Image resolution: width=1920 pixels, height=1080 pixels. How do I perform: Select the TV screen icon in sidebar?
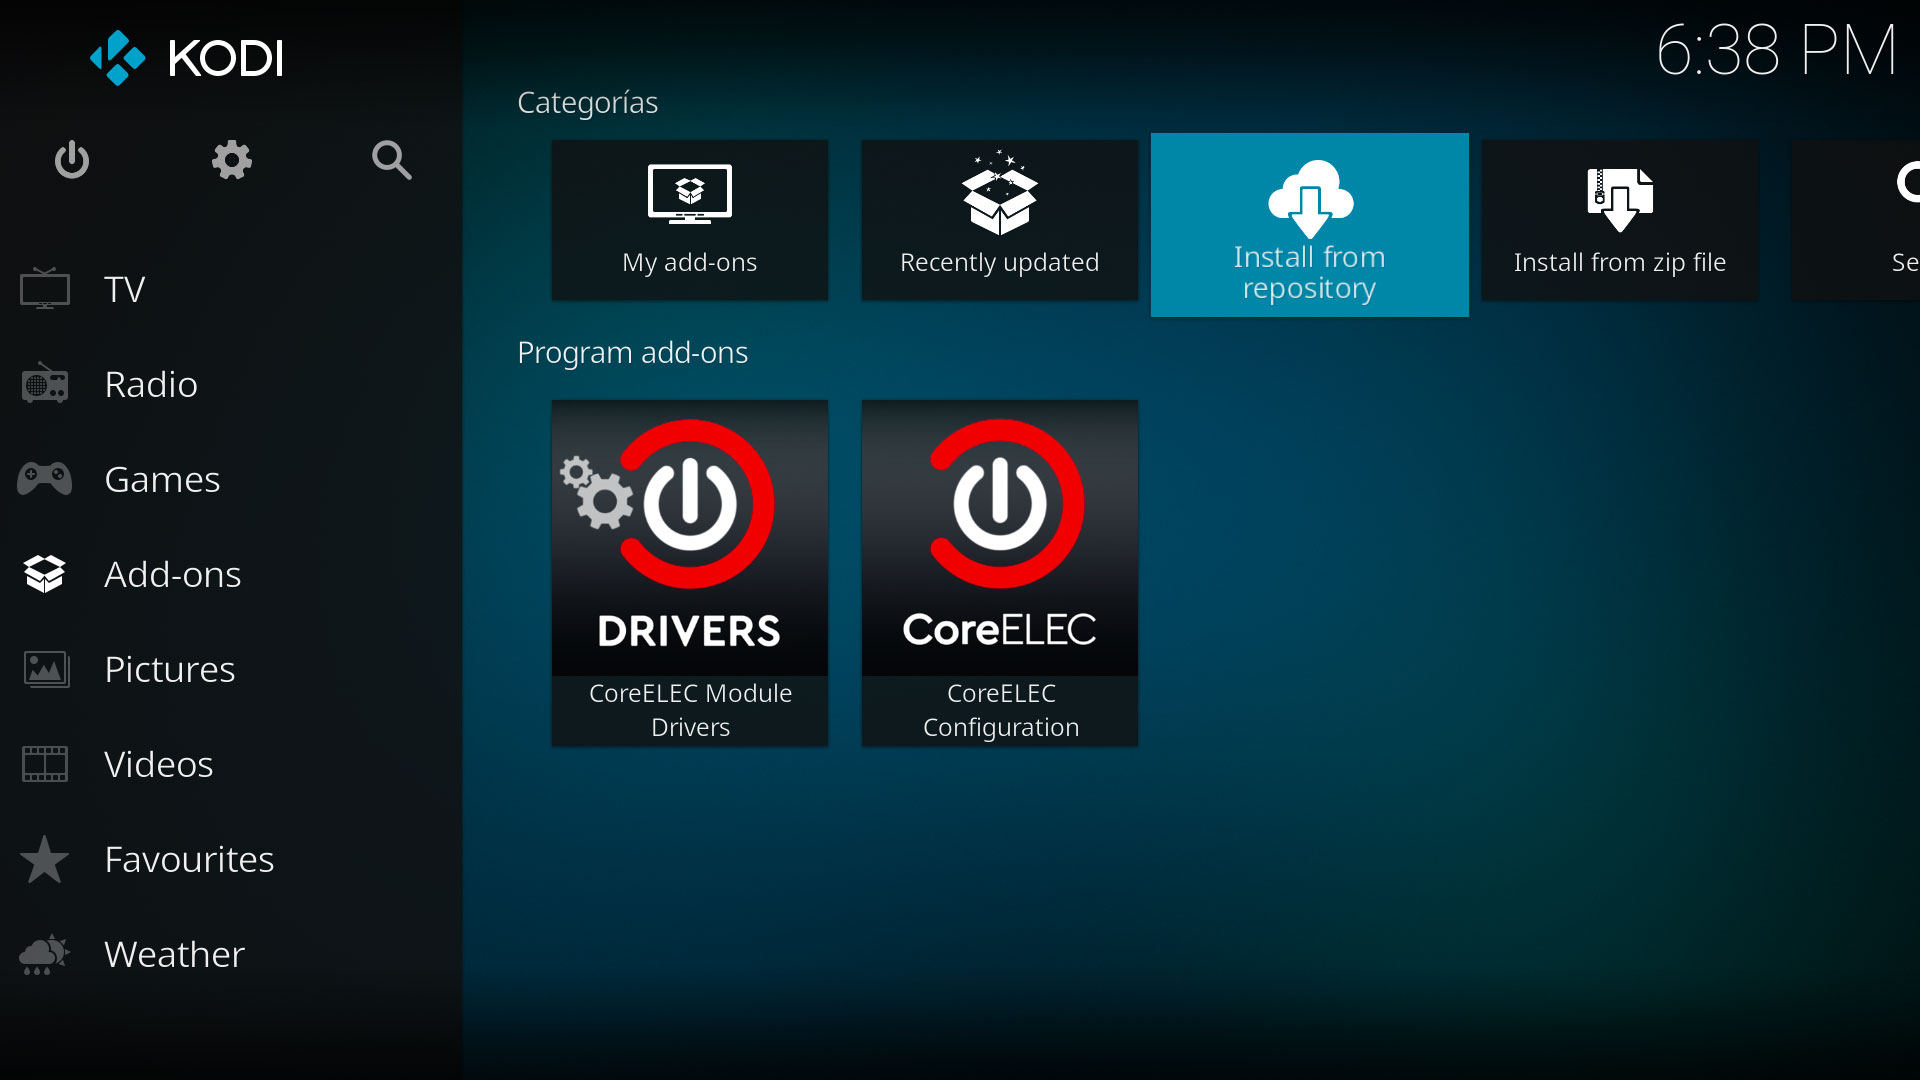[45, 289]
